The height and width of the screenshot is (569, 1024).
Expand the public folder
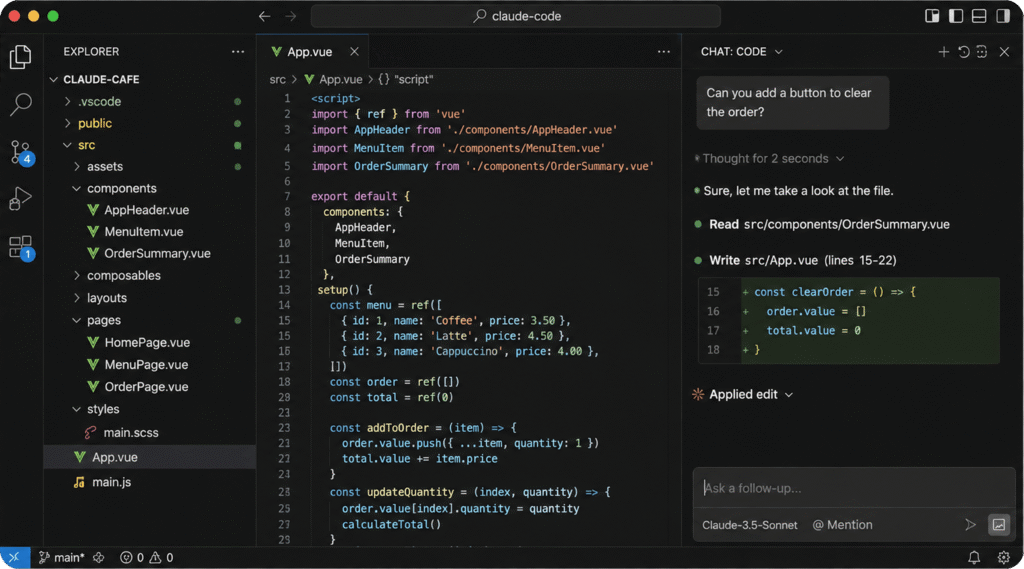pos(67,123)
